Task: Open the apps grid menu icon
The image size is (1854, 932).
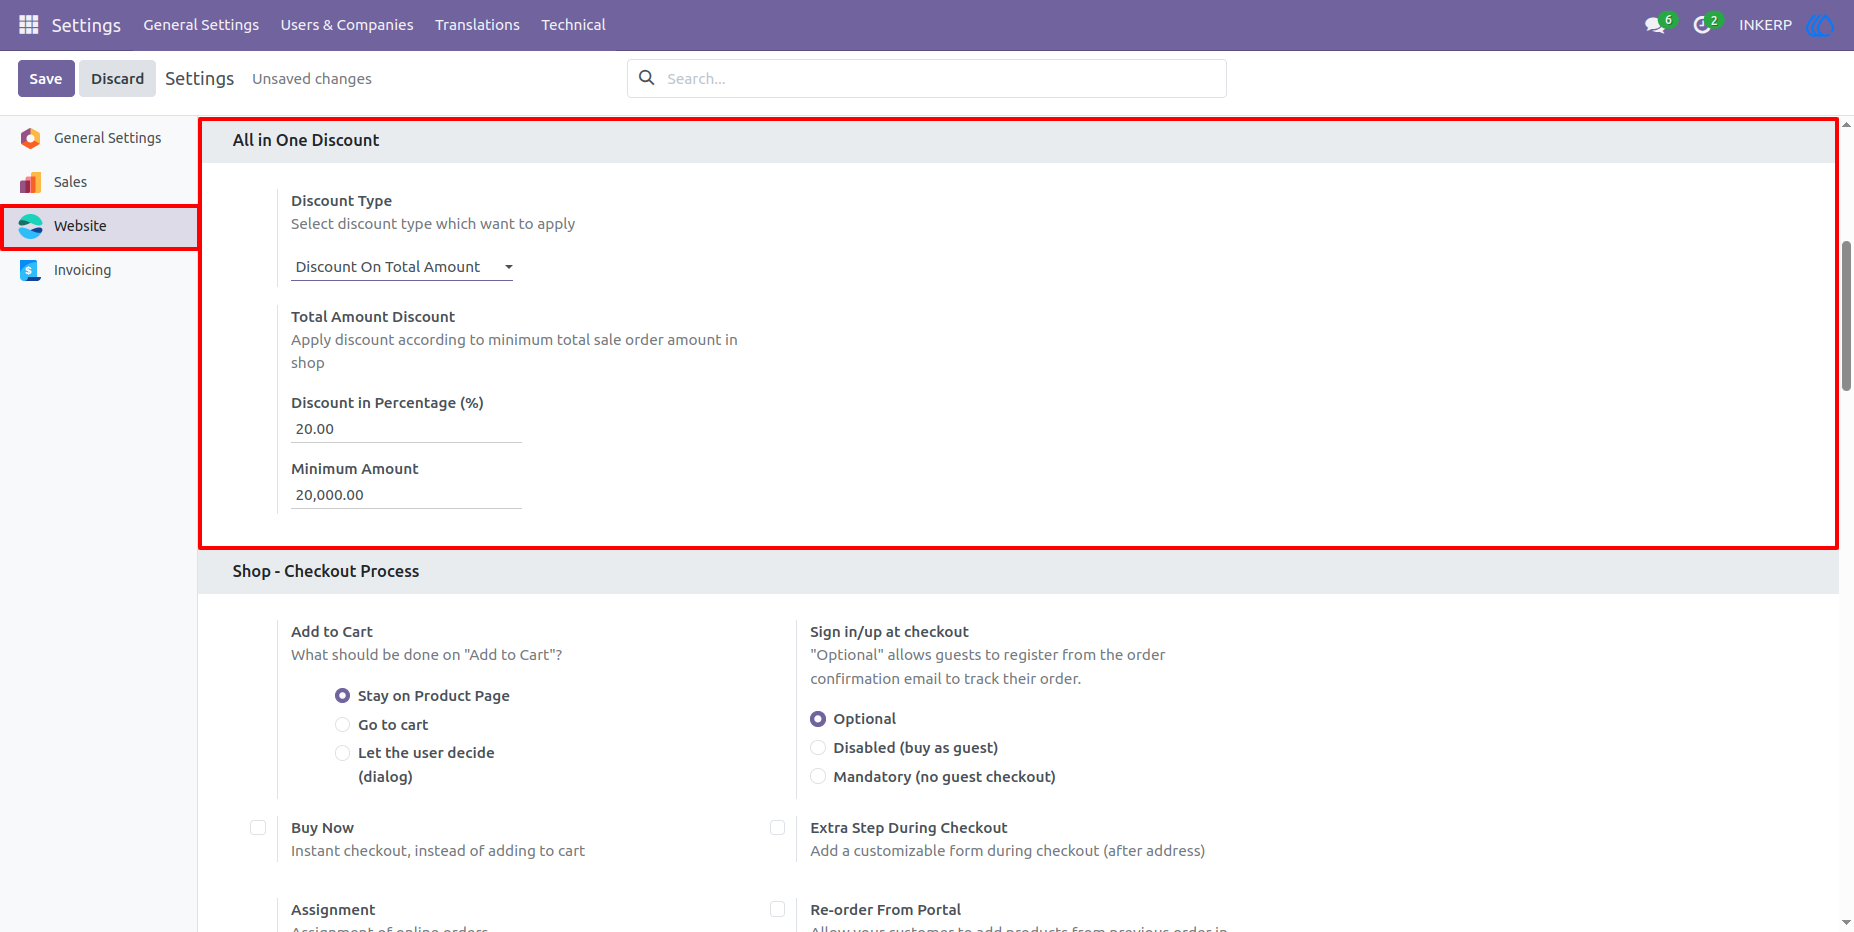Action: click(x=29, y=24)
